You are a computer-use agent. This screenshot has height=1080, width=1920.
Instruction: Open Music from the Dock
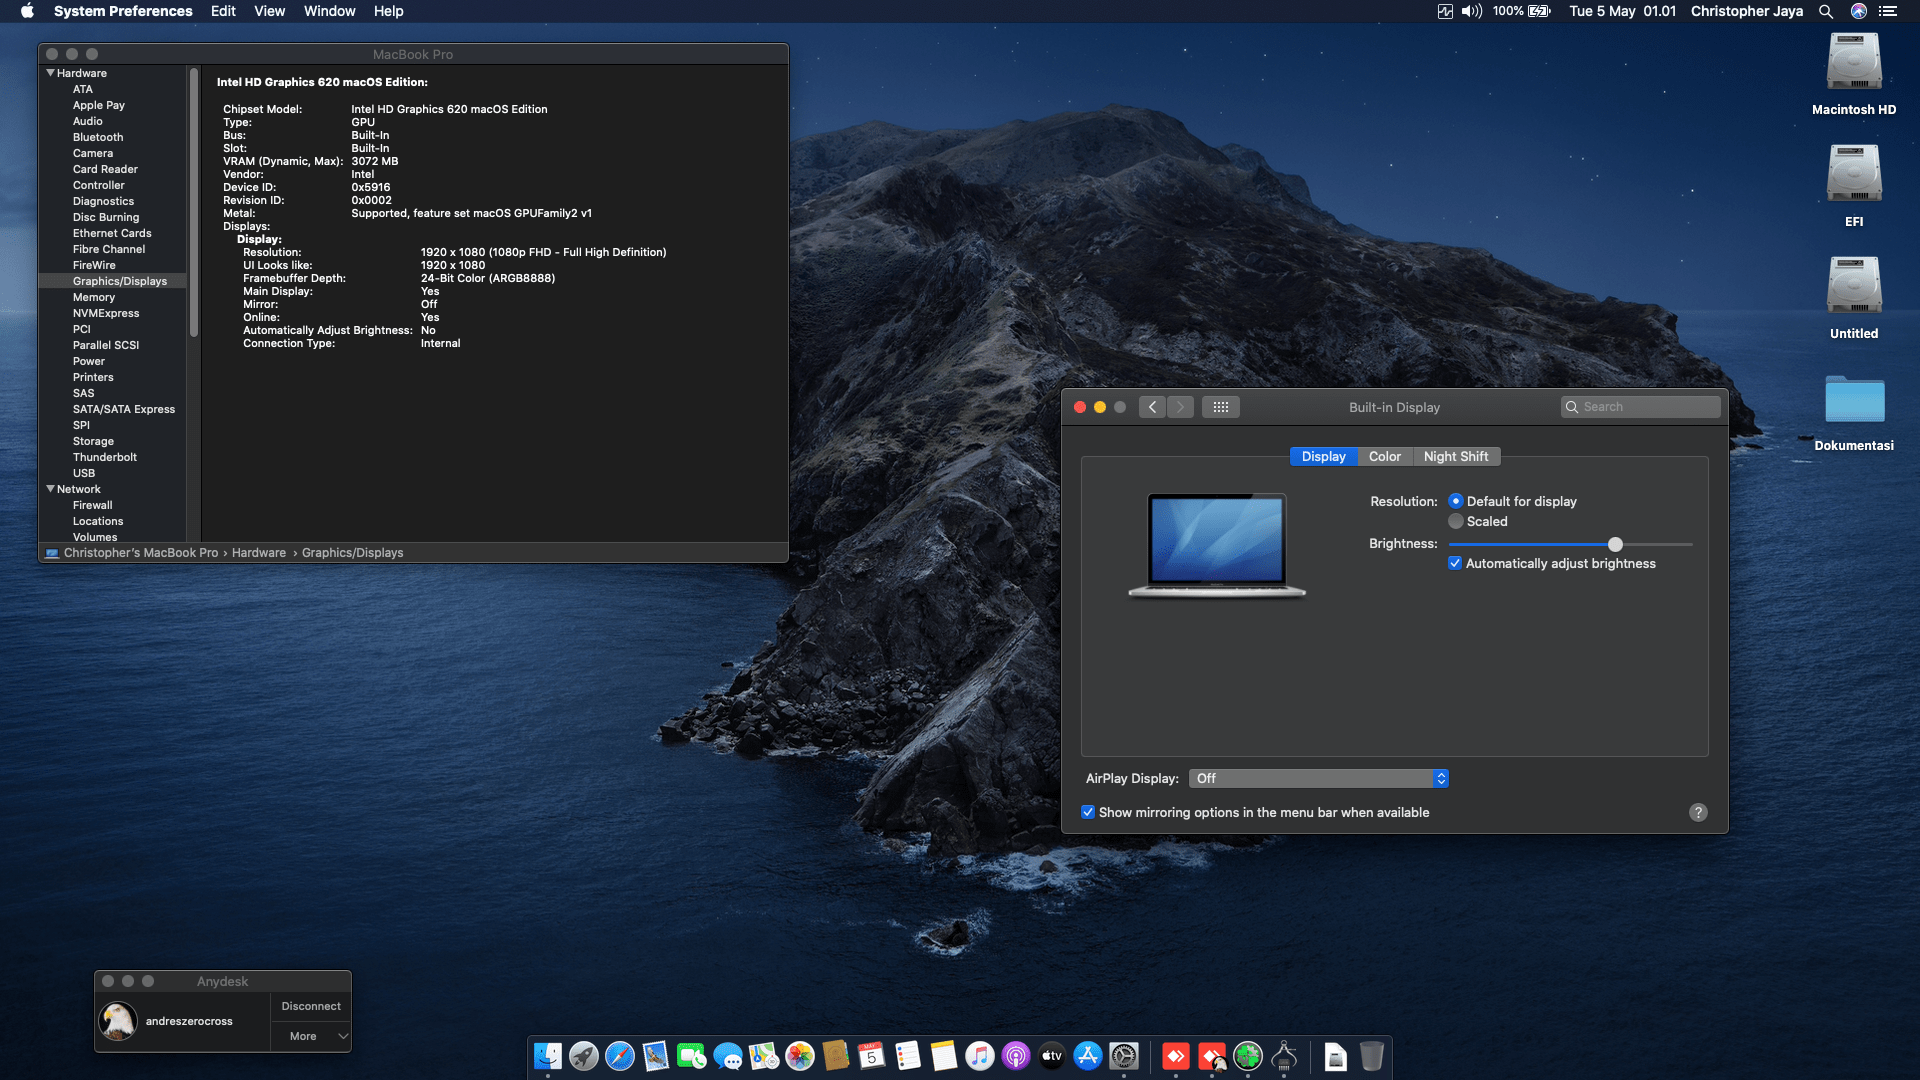point(980,1056)
